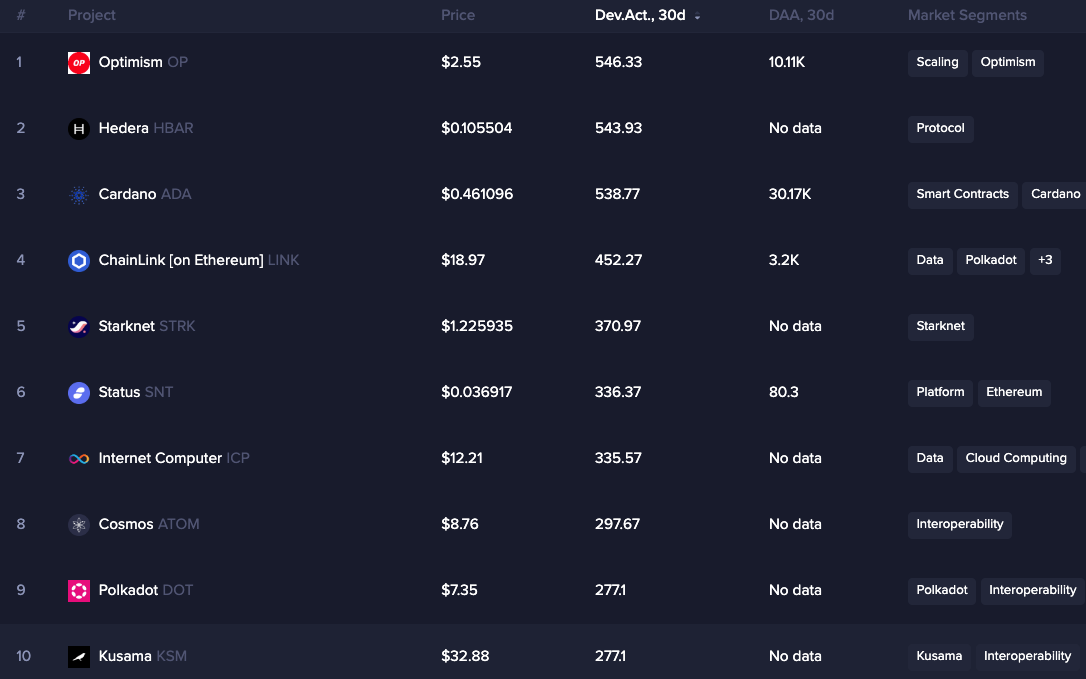This screenshot has width=1086, height=679.
Task: Click Optimism price $2.55
Action: pos(461,62)
